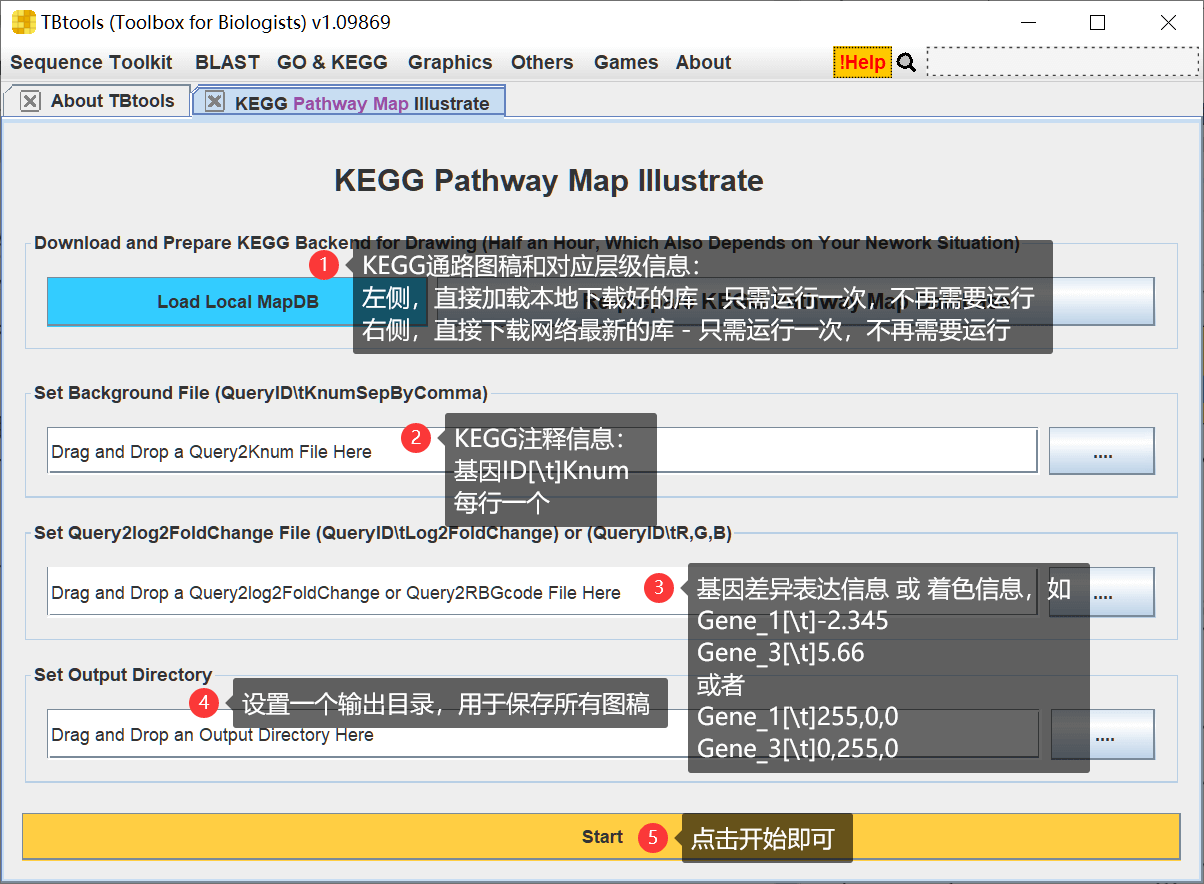
Task: Click the Query2Knum background file field
Action: (x=542, y=451)
